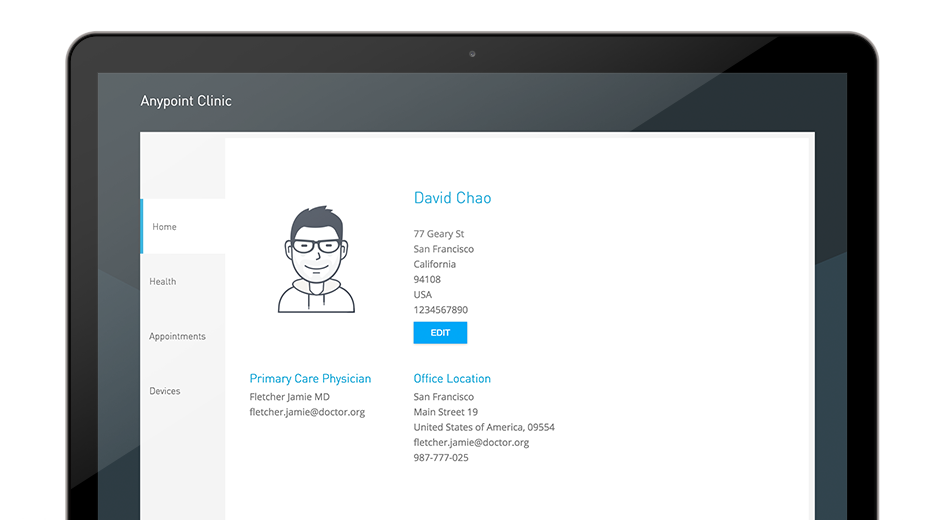The height and width of the screenshot is (520, 935).
Task: Click the zip code 94108
Action: point(427,279)
